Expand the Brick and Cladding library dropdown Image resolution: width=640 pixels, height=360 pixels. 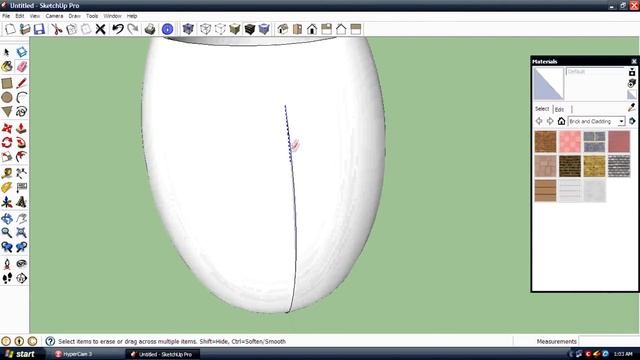point(621,121)
